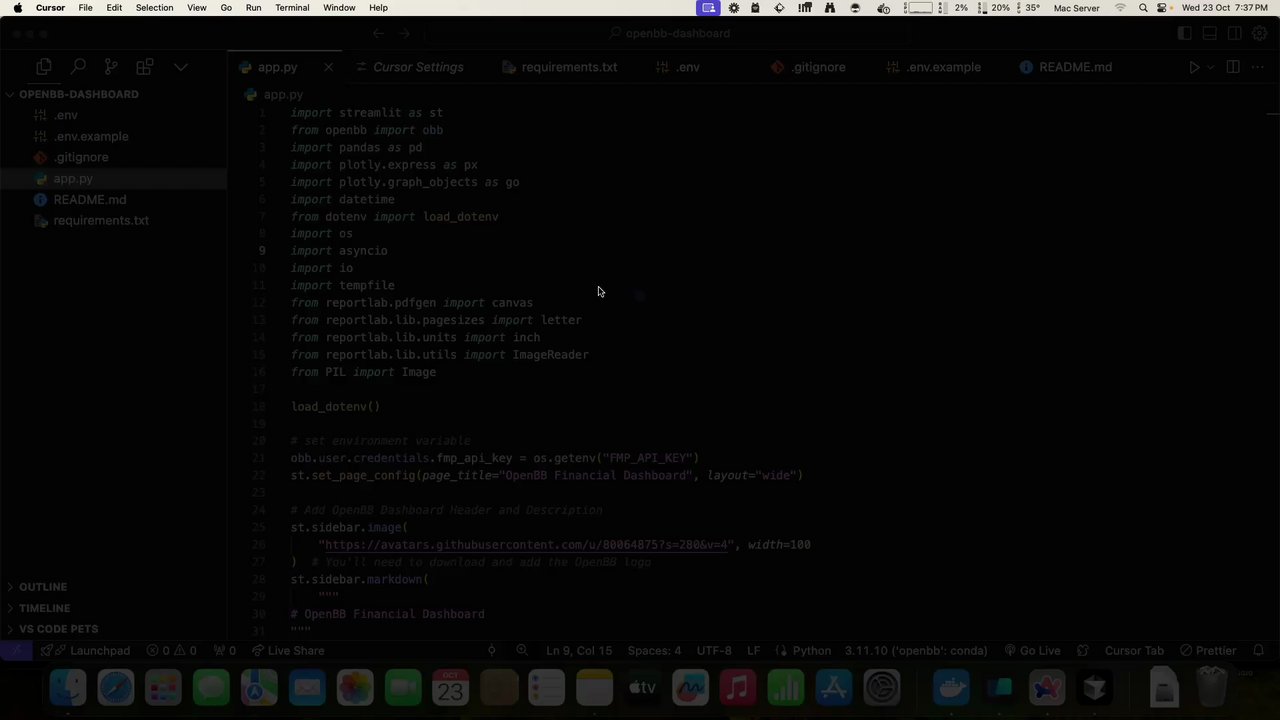Open requirements.txt in the explorer
The width and height of the screenshot is (1280, 720).
click(x=101, y=220)
